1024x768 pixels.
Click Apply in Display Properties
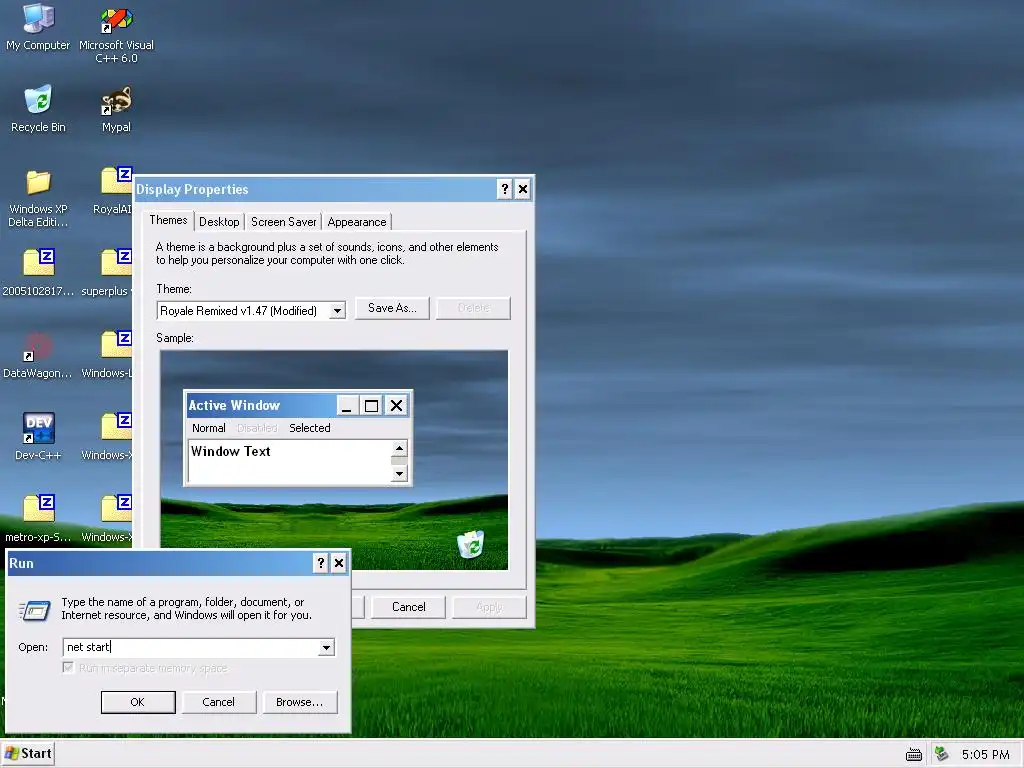(x=489, y=607)
